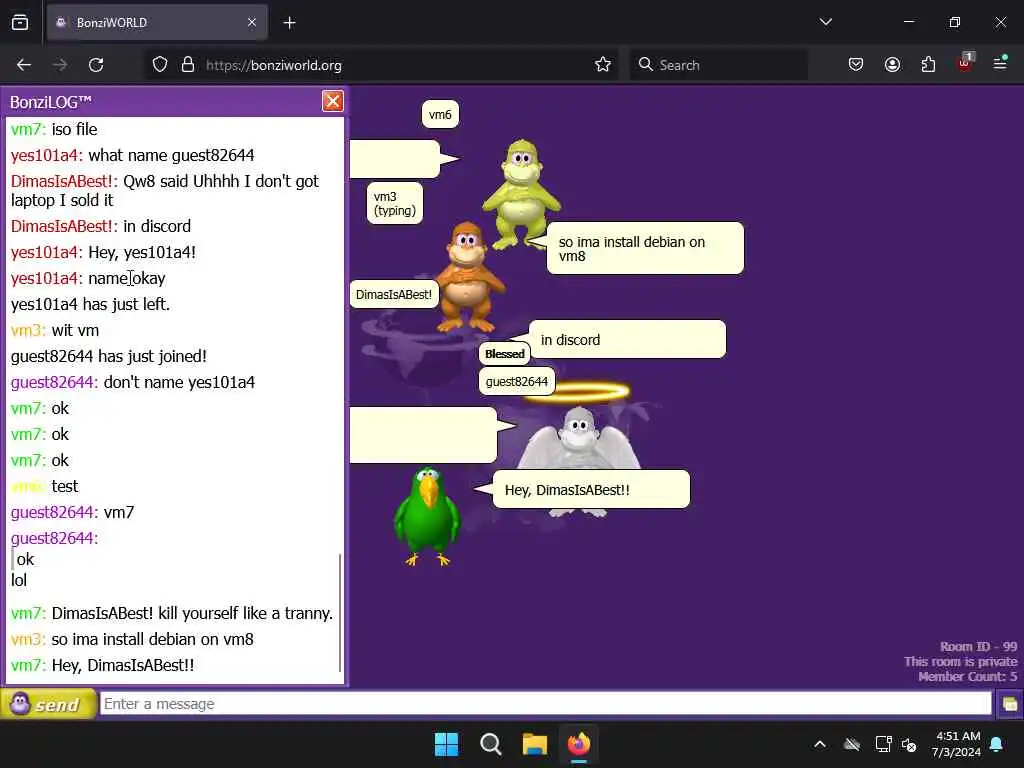Bookmark this page with star icon
1024x768 pixels.
tap(603, 65)
